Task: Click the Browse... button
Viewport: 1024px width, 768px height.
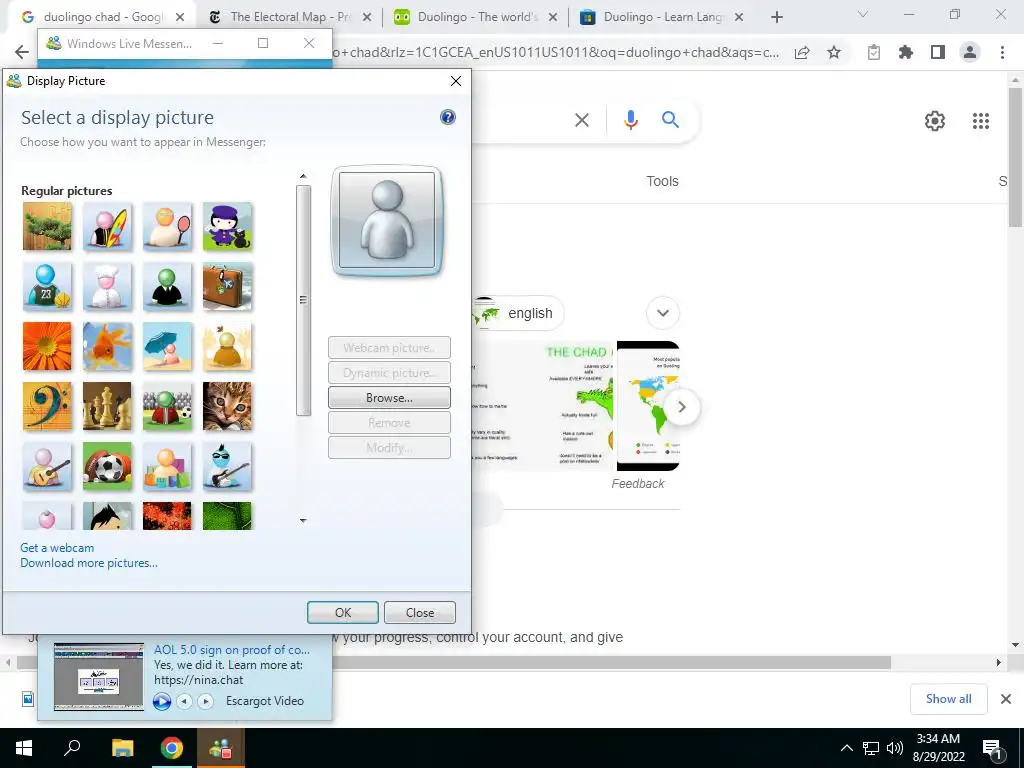Action: tap(389, 398)
